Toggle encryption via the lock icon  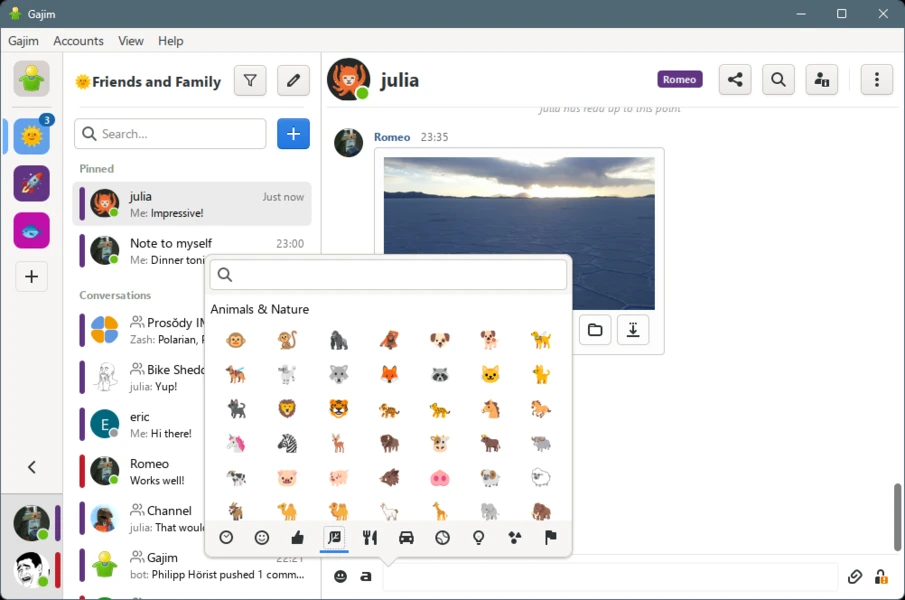point(881,577)
